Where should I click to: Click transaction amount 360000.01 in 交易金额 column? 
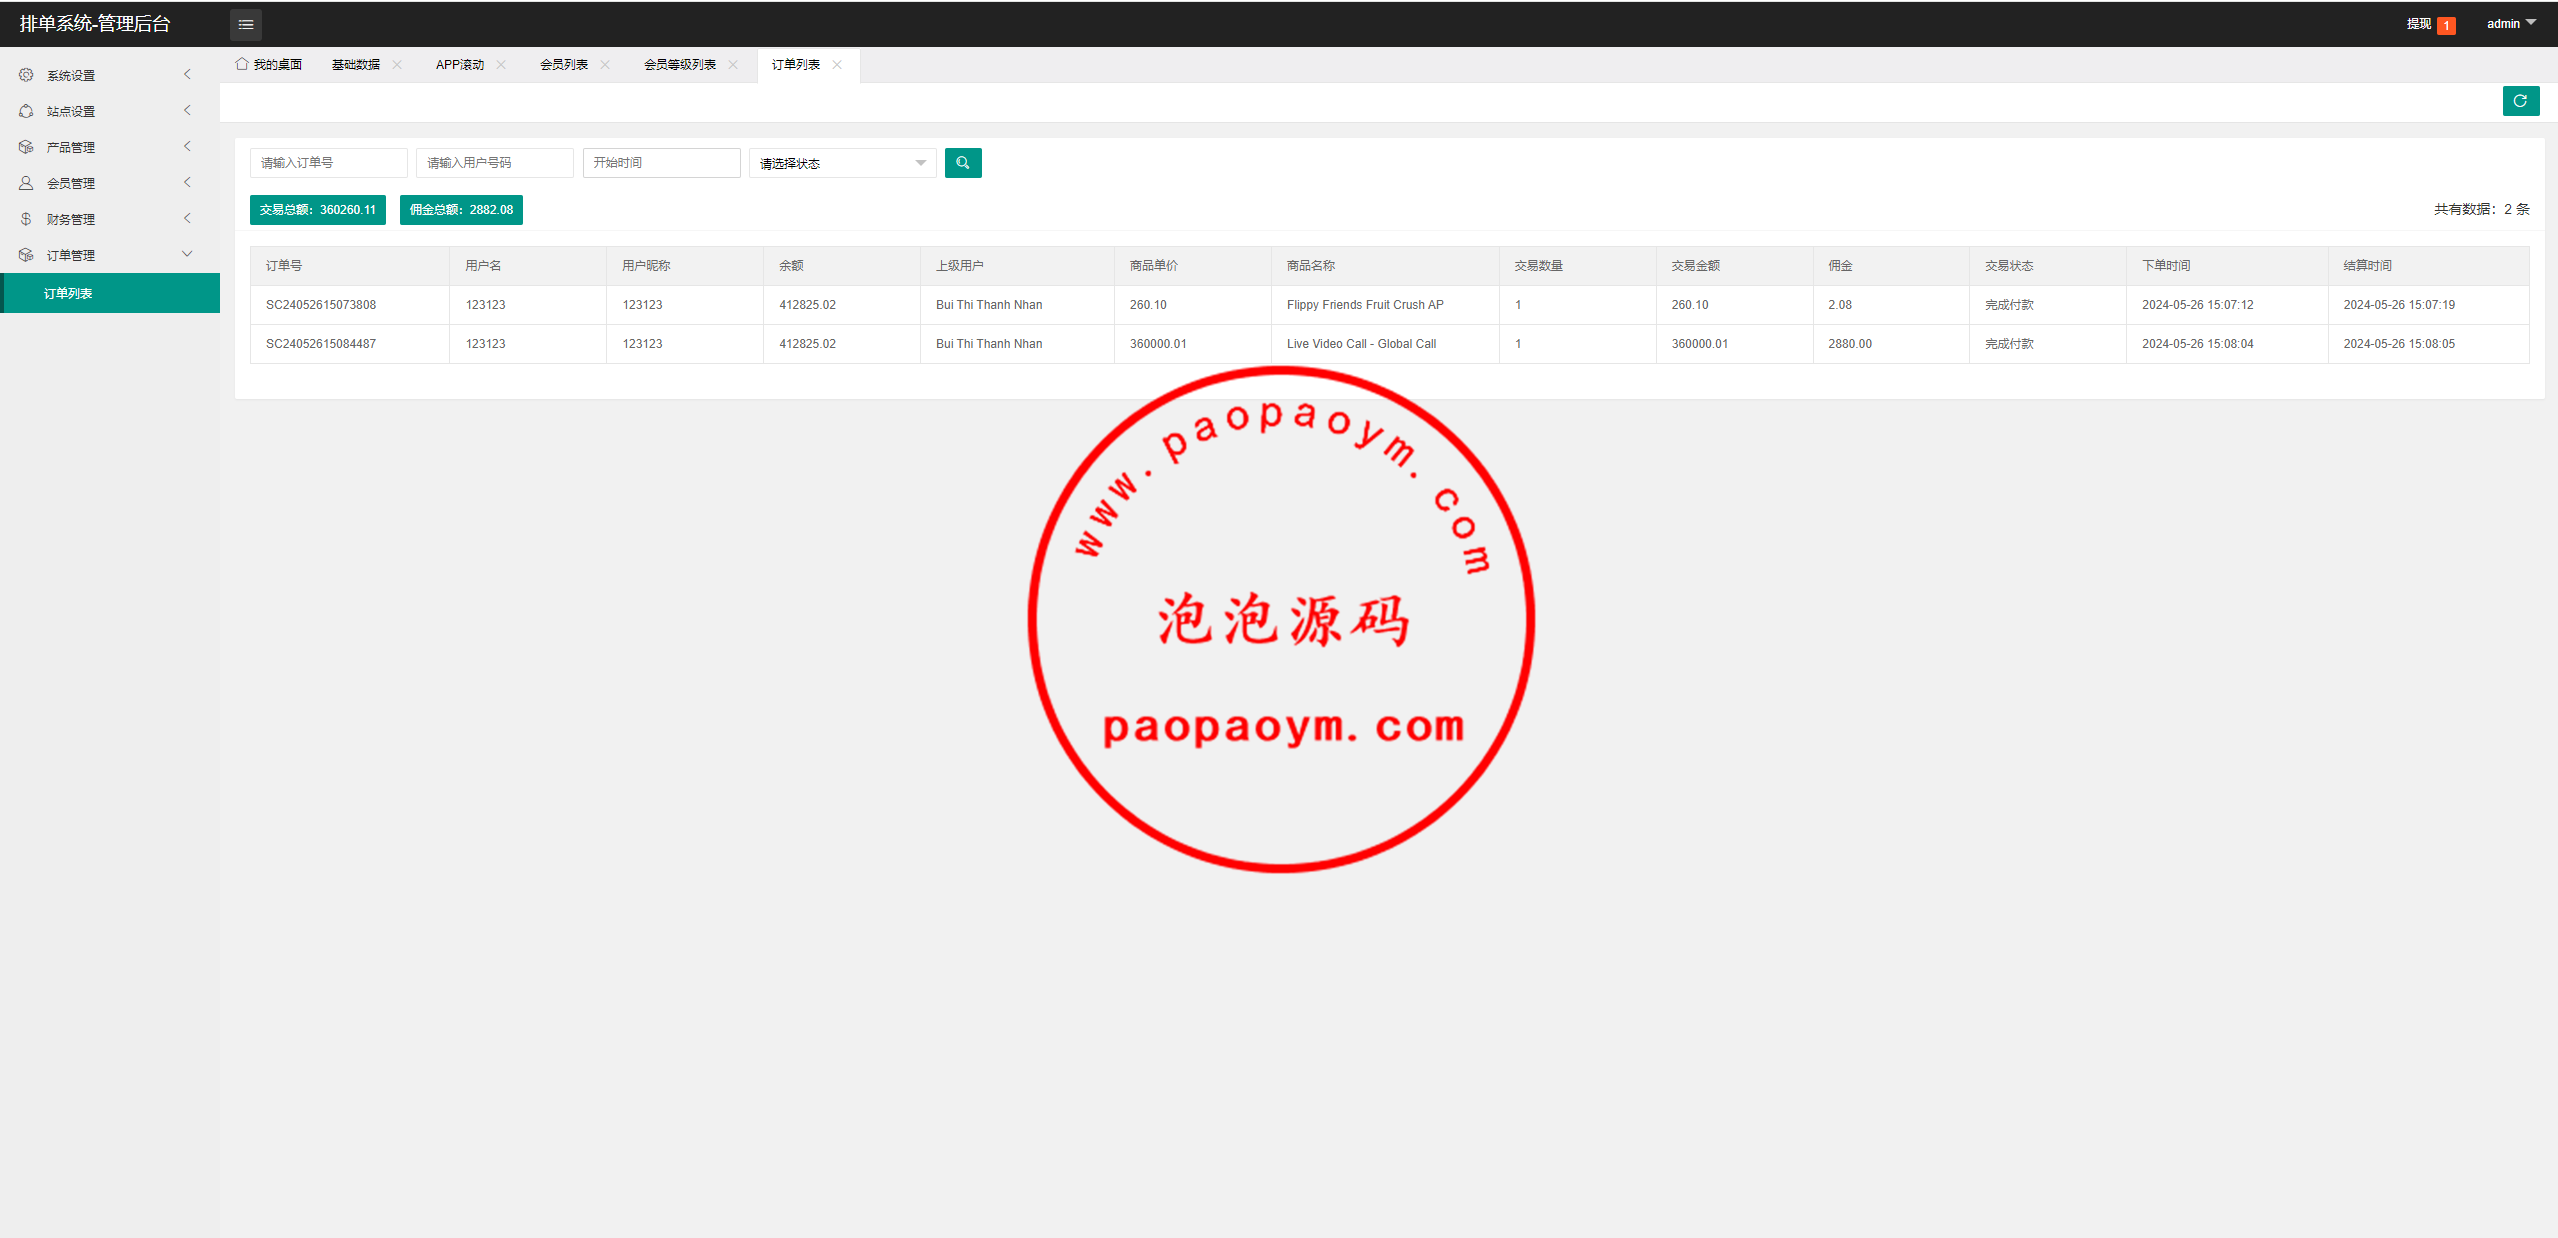click(1700, 344)
